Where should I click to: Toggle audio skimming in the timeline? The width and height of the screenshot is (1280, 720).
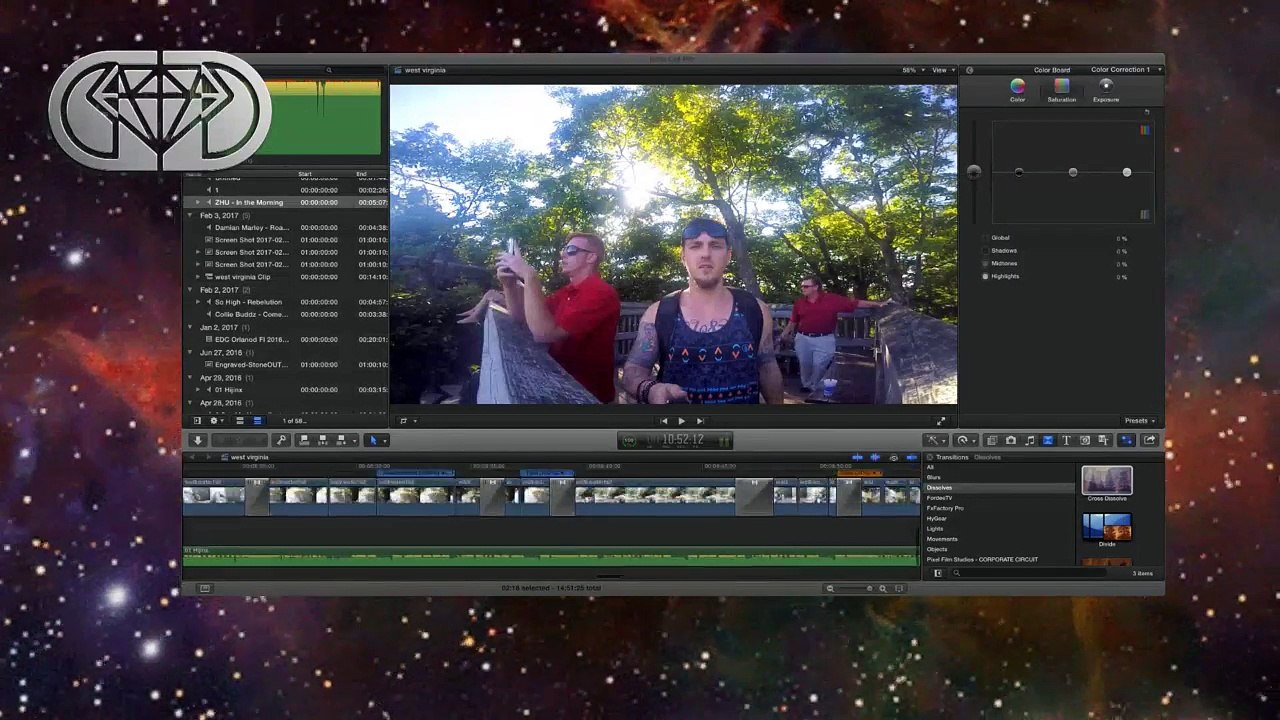click(875, 457)
